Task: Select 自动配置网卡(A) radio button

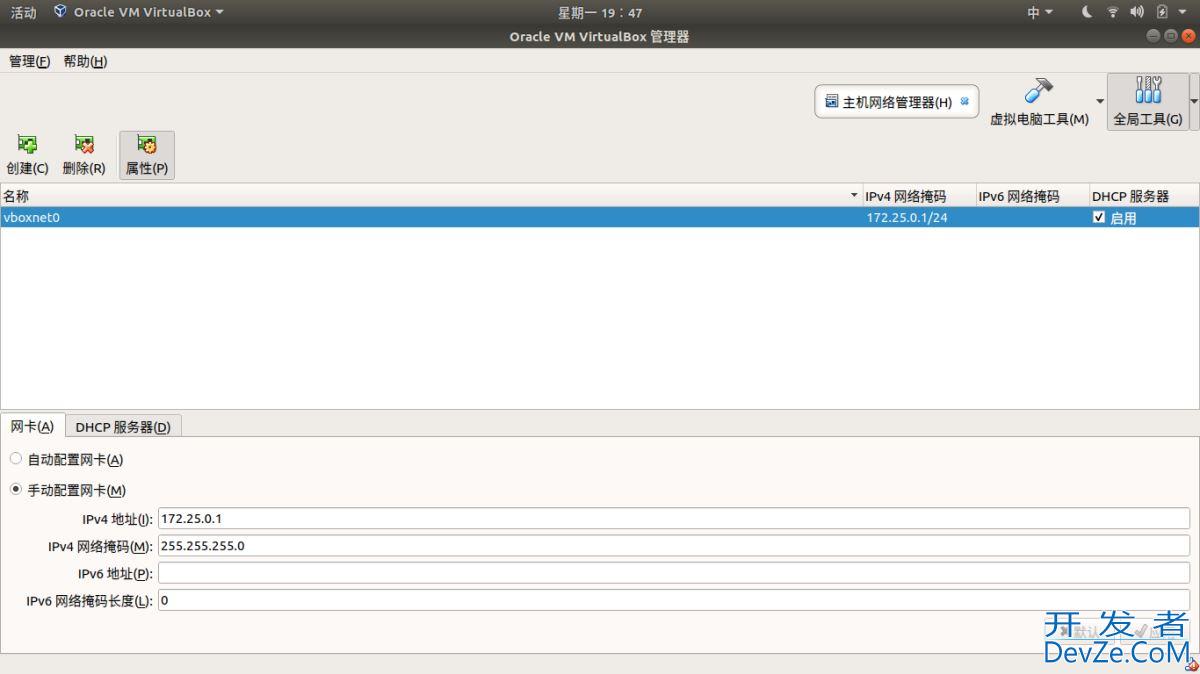Action: (x=15, y=459)
